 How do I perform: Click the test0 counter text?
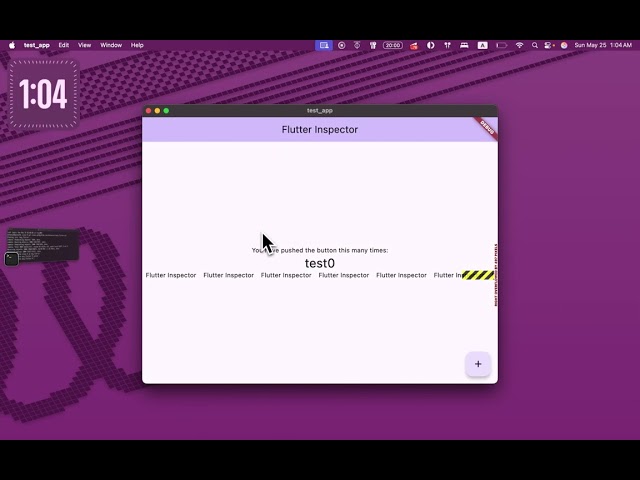click(320, 263)
